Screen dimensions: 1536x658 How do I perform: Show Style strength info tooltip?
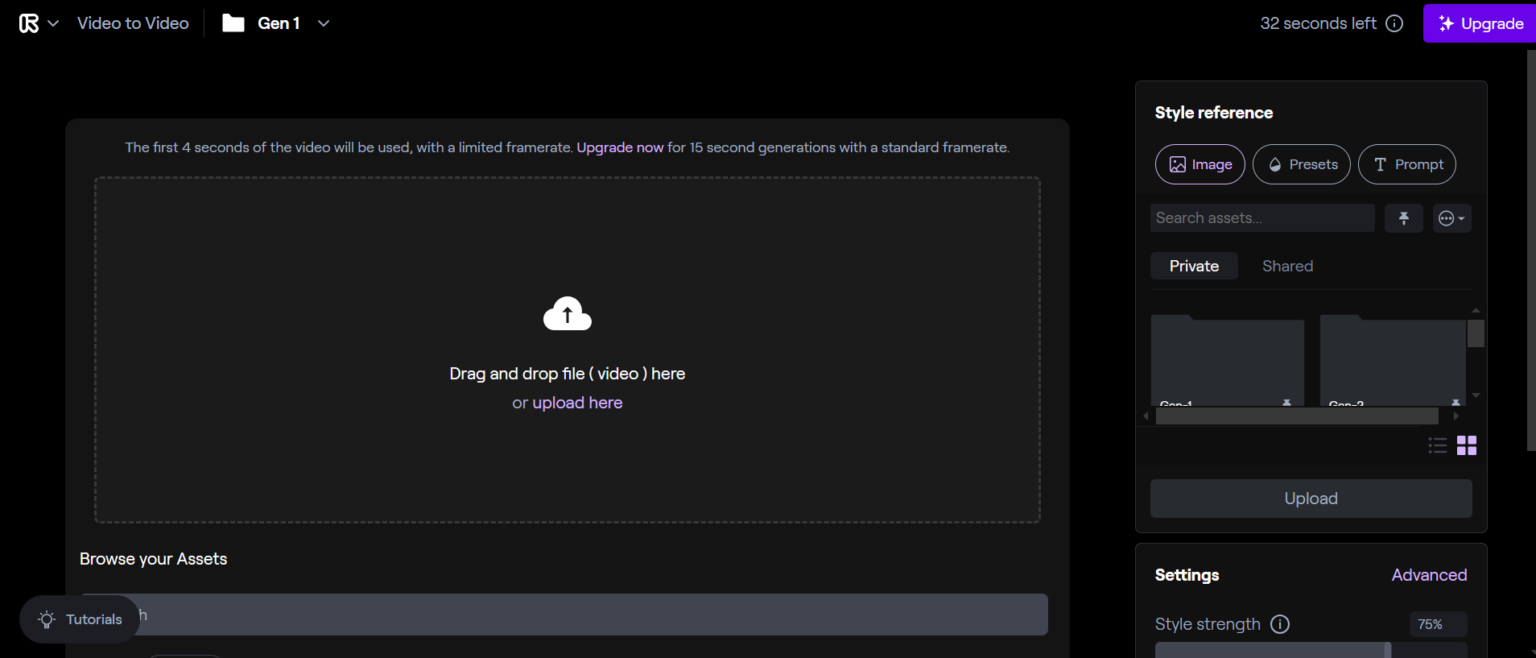tap(1279, 624)
